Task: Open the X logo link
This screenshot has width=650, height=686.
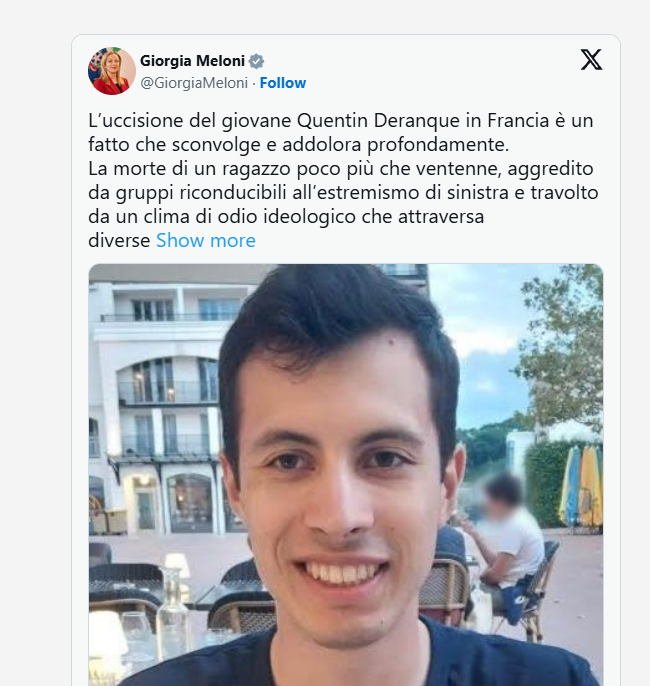Action: 591,60
